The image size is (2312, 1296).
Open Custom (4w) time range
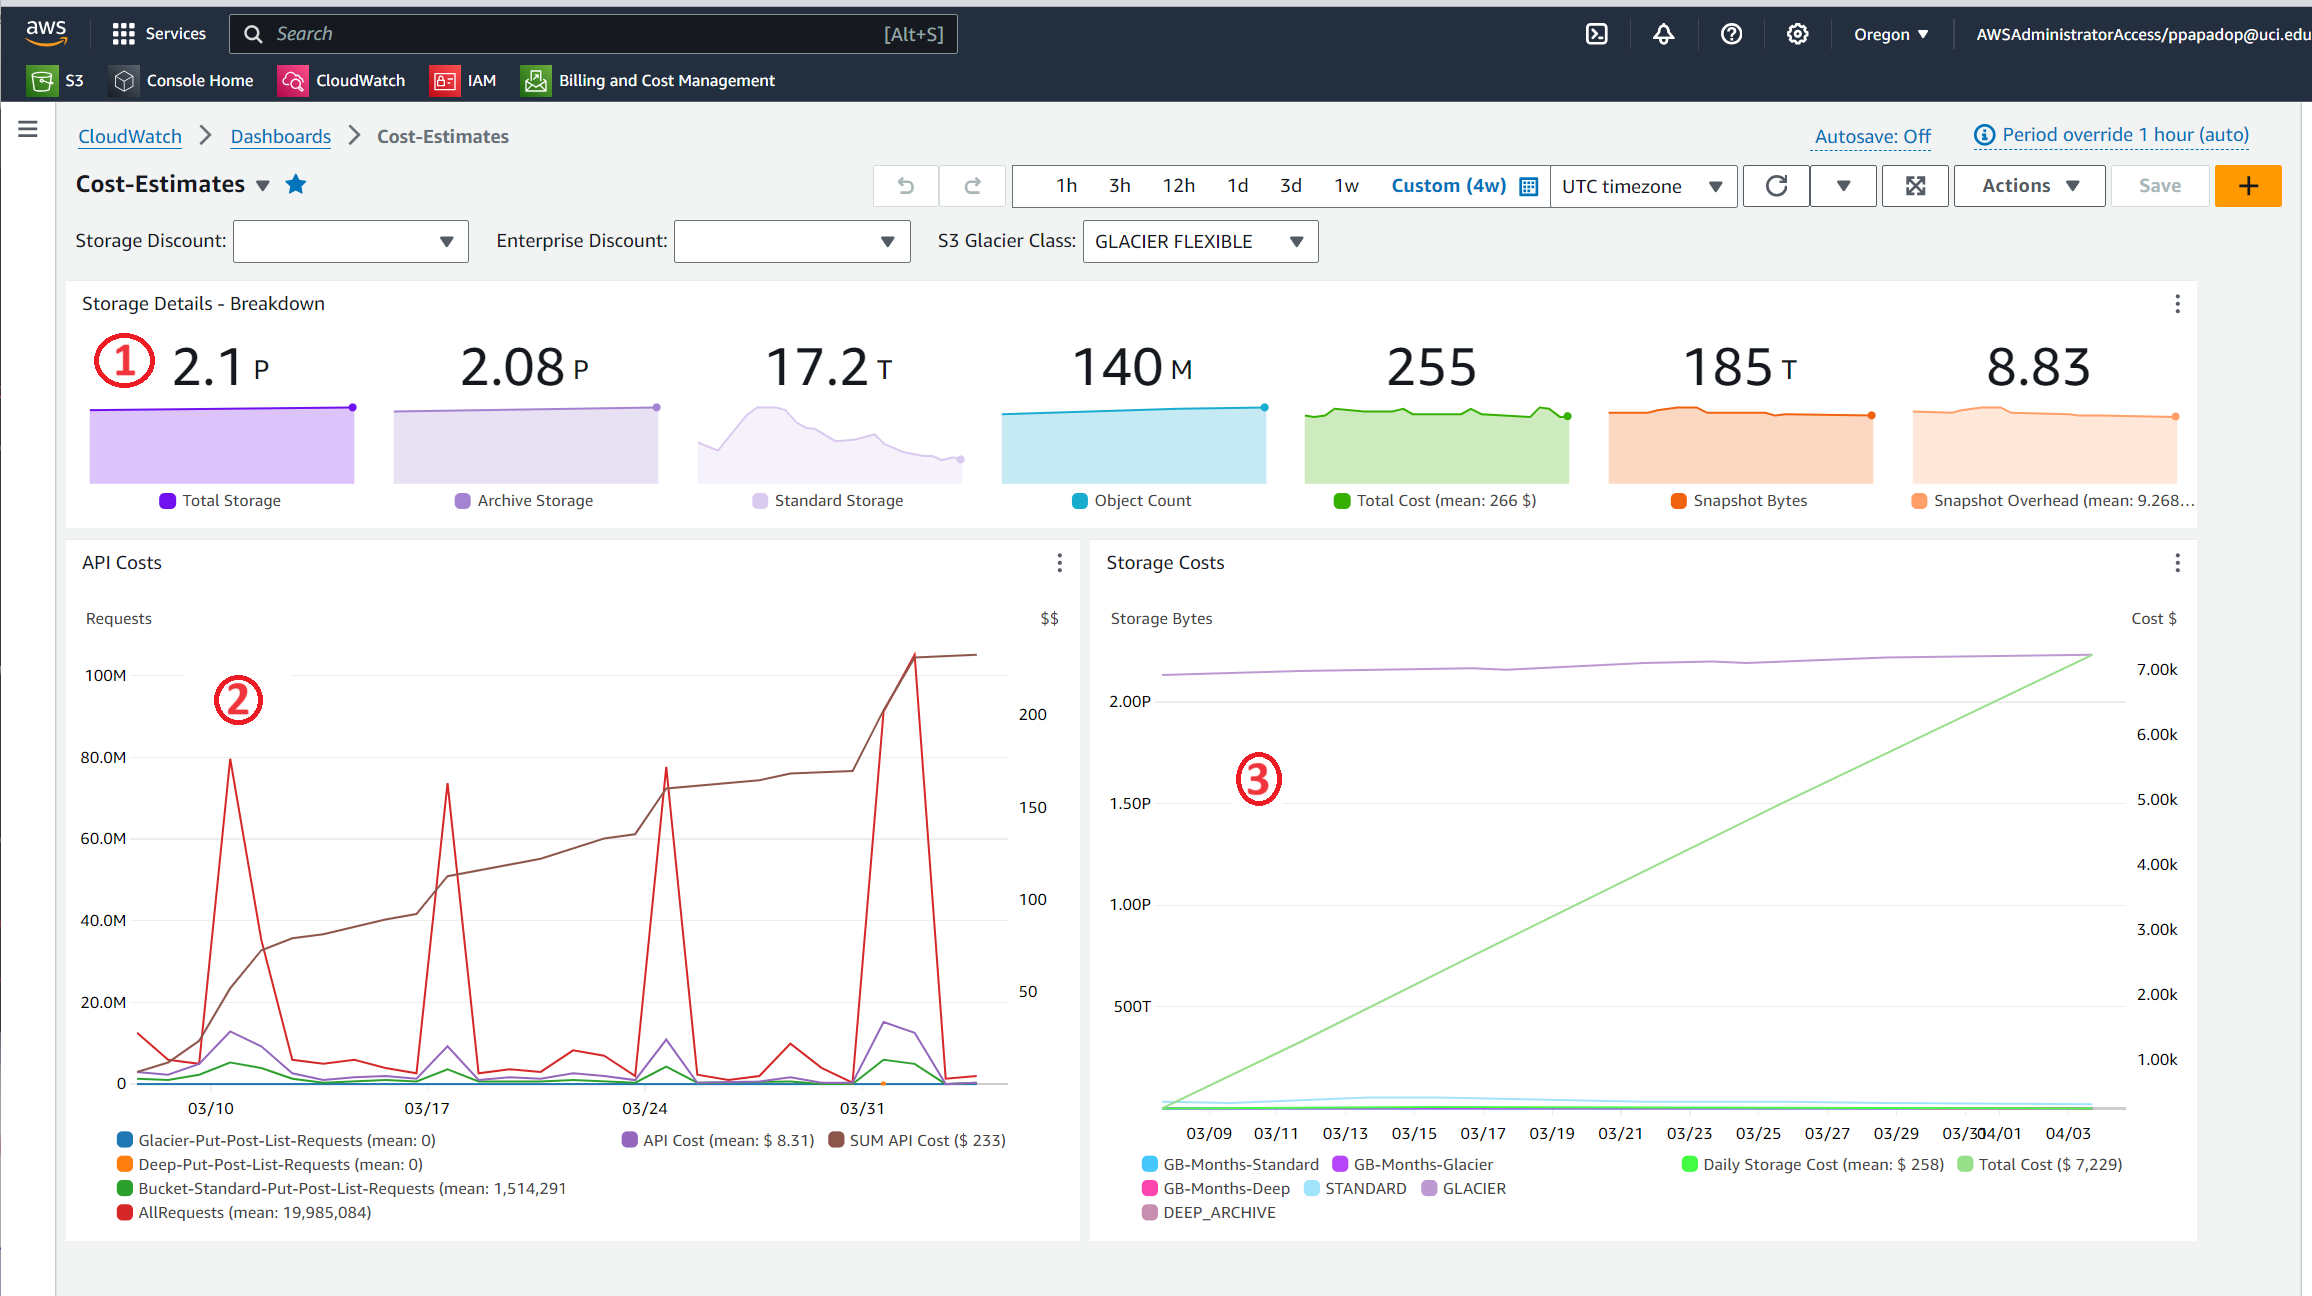(1448, 186)
